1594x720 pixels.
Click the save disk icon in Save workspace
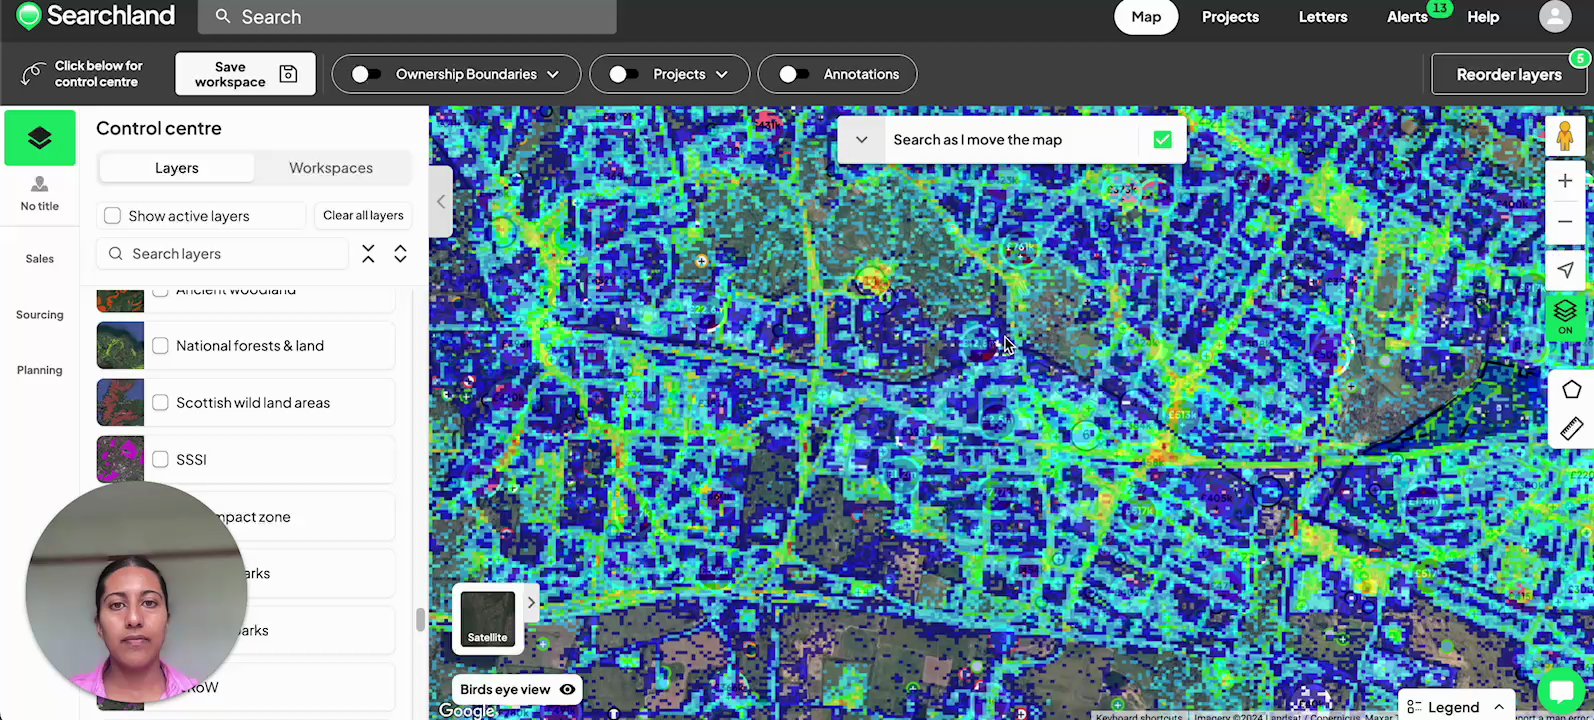pos(288,74)
